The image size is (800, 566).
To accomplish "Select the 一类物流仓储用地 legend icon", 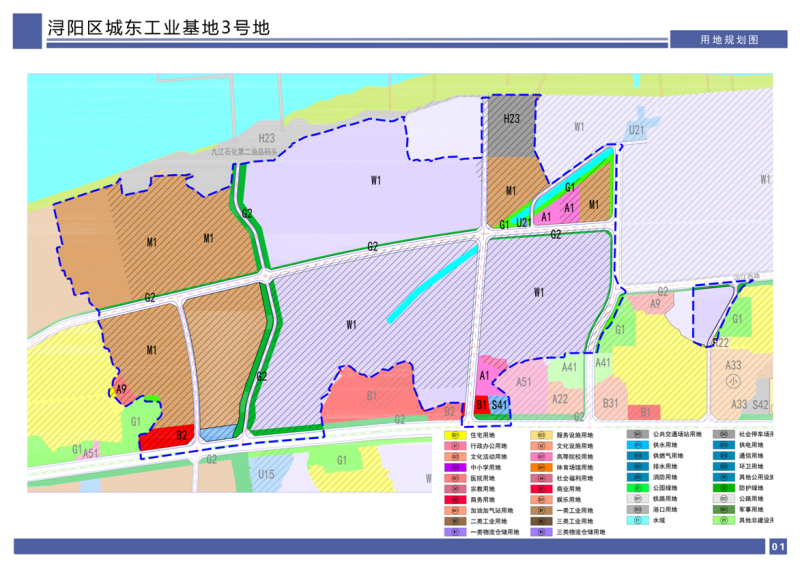I will point(456,532).
